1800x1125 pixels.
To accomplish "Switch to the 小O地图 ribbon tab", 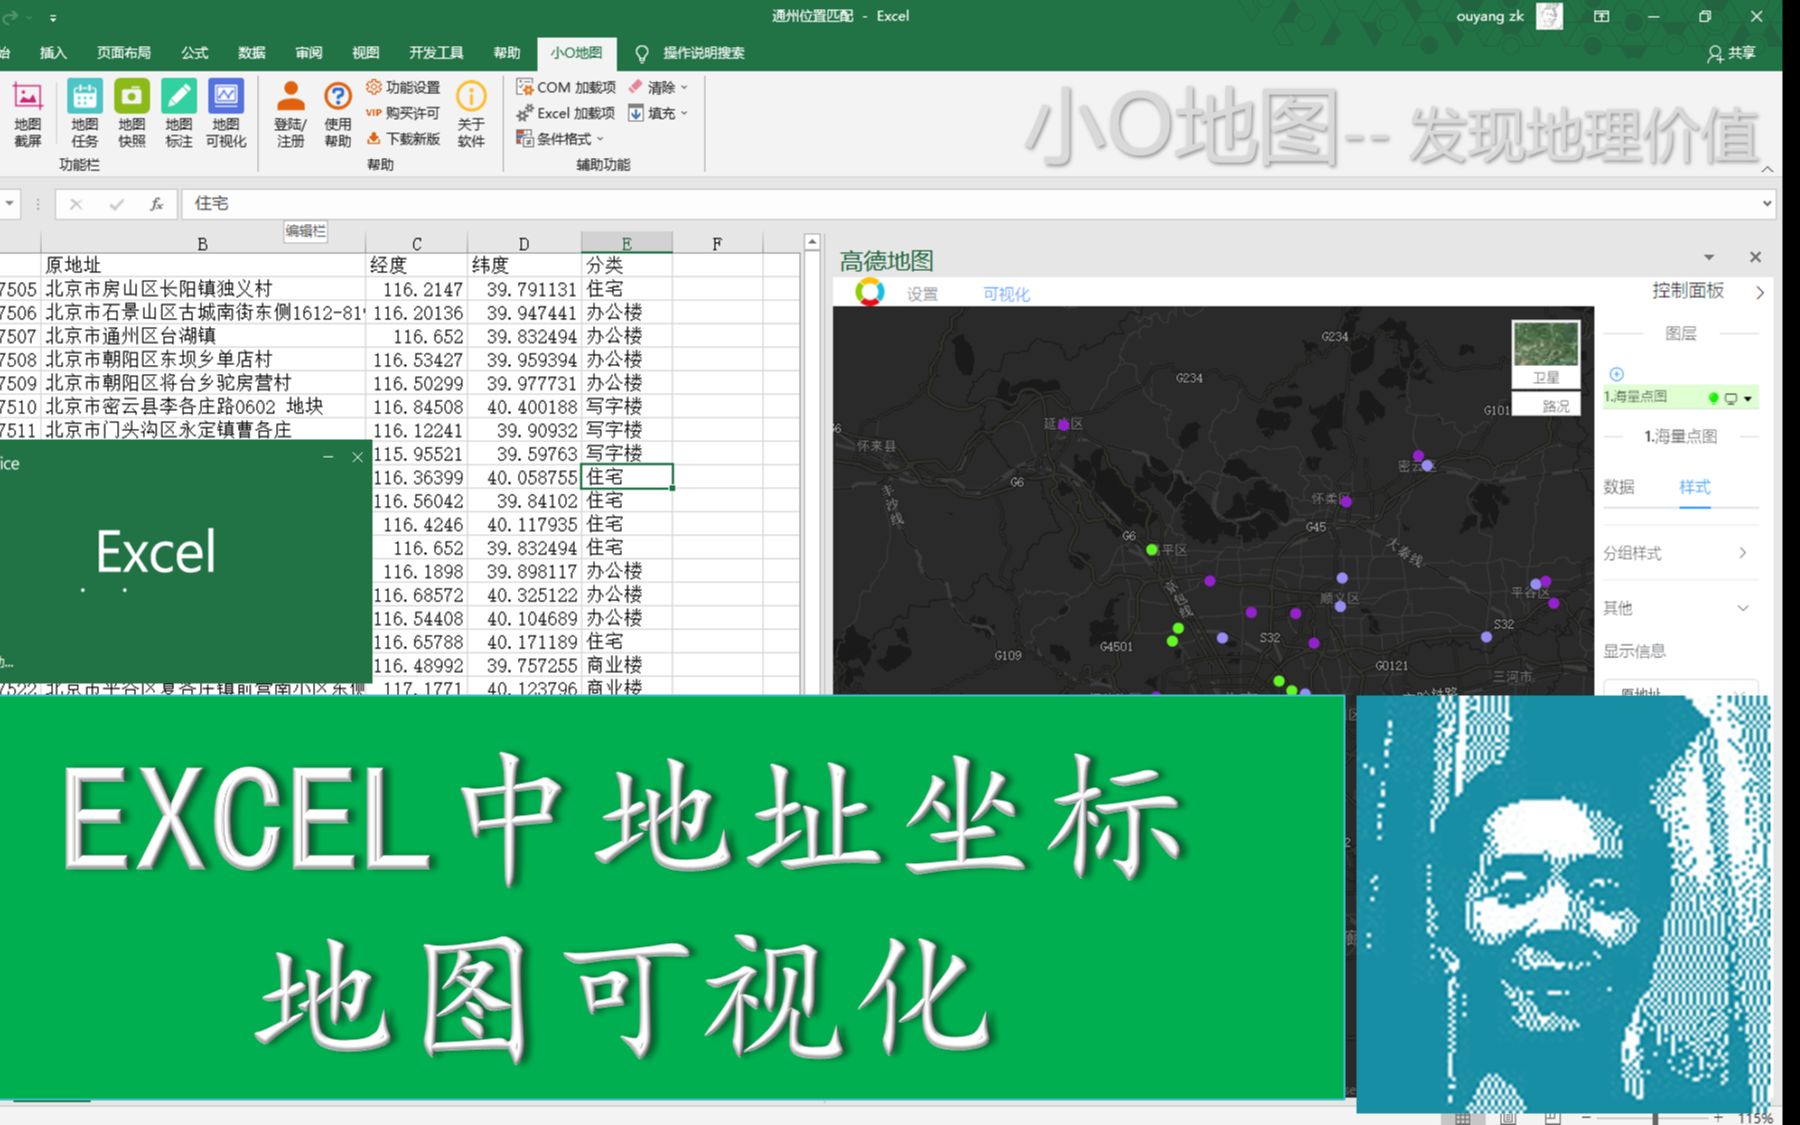I will click(x=575, y=53).
